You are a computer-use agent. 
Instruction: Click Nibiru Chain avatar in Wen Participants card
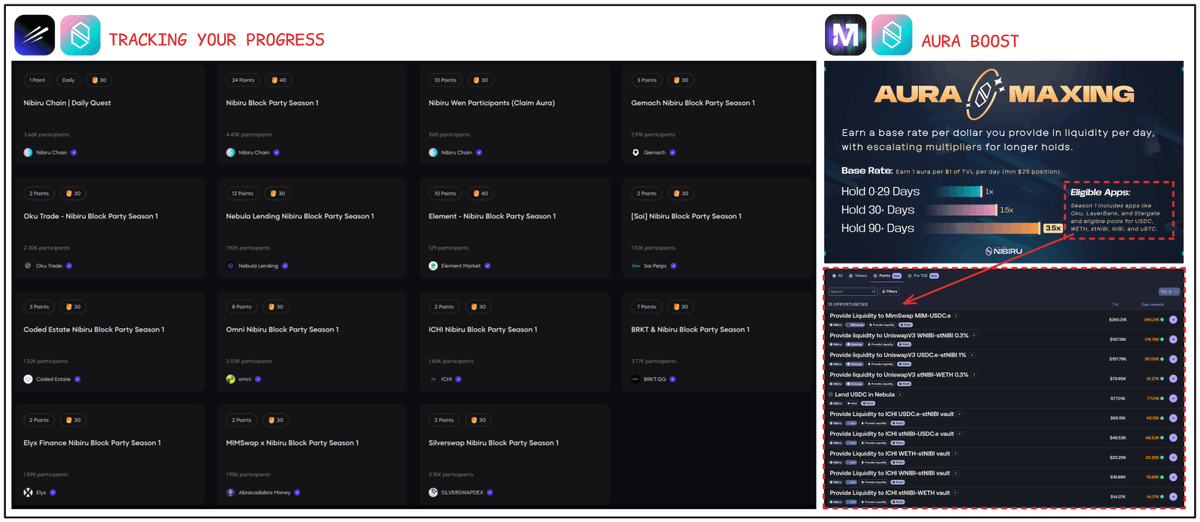(x=433, y=153)
